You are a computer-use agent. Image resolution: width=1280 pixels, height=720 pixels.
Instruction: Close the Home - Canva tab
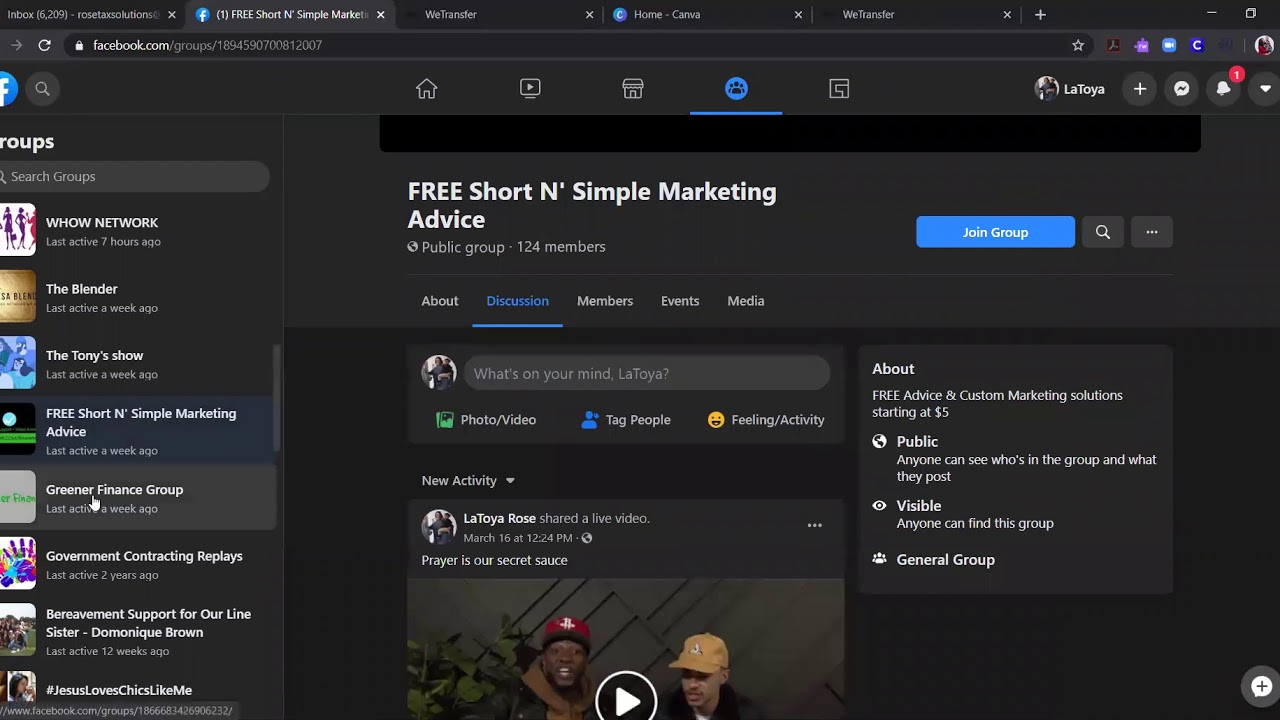pos(798,14)
